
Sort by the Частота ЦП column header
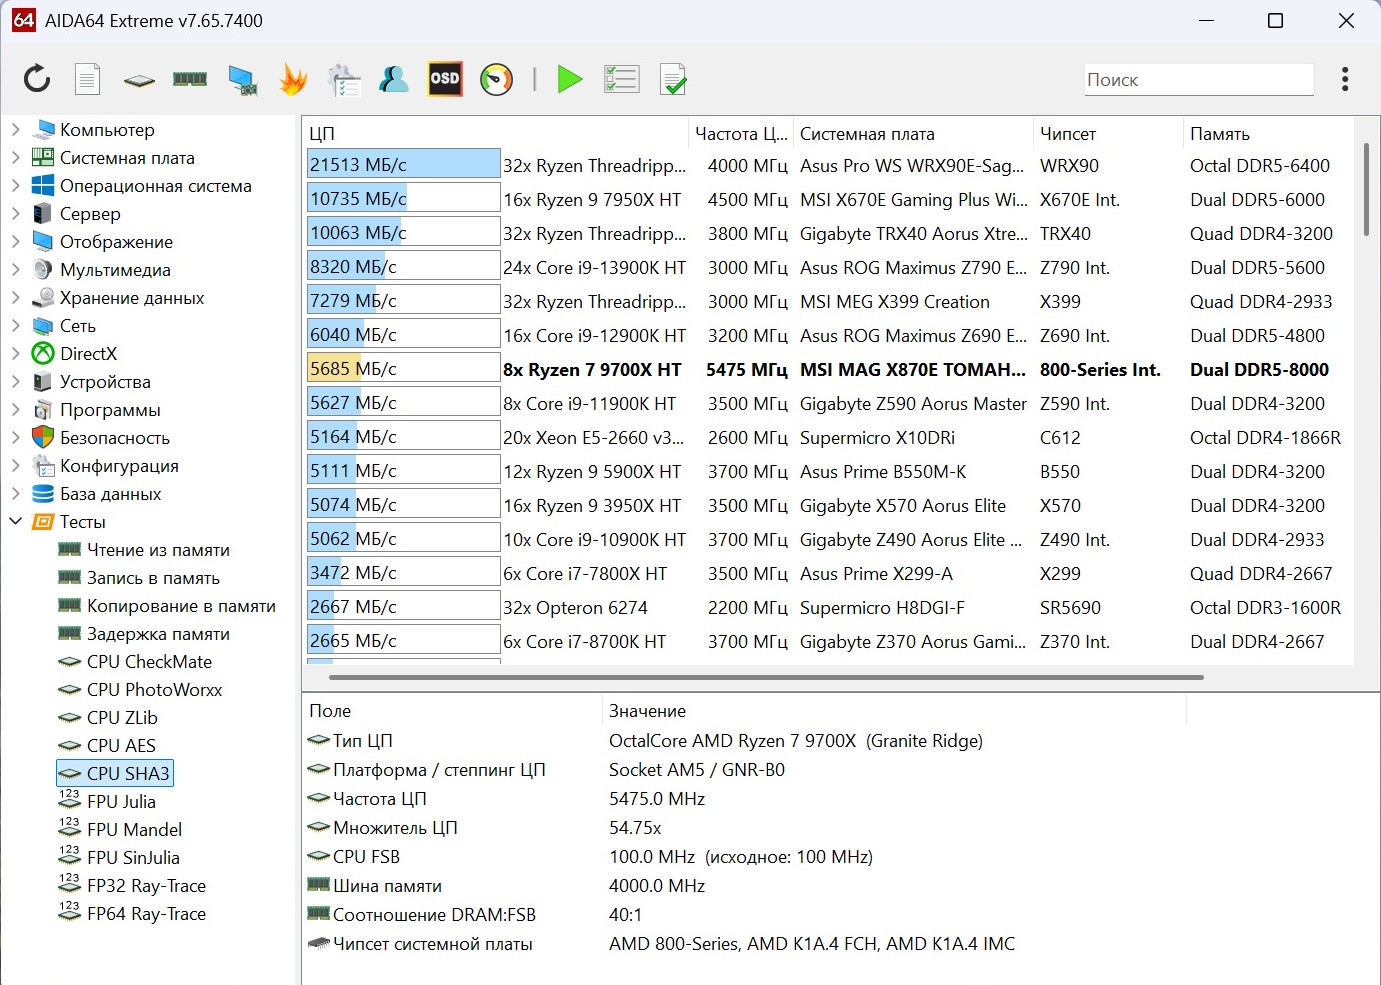pos(740,134)
